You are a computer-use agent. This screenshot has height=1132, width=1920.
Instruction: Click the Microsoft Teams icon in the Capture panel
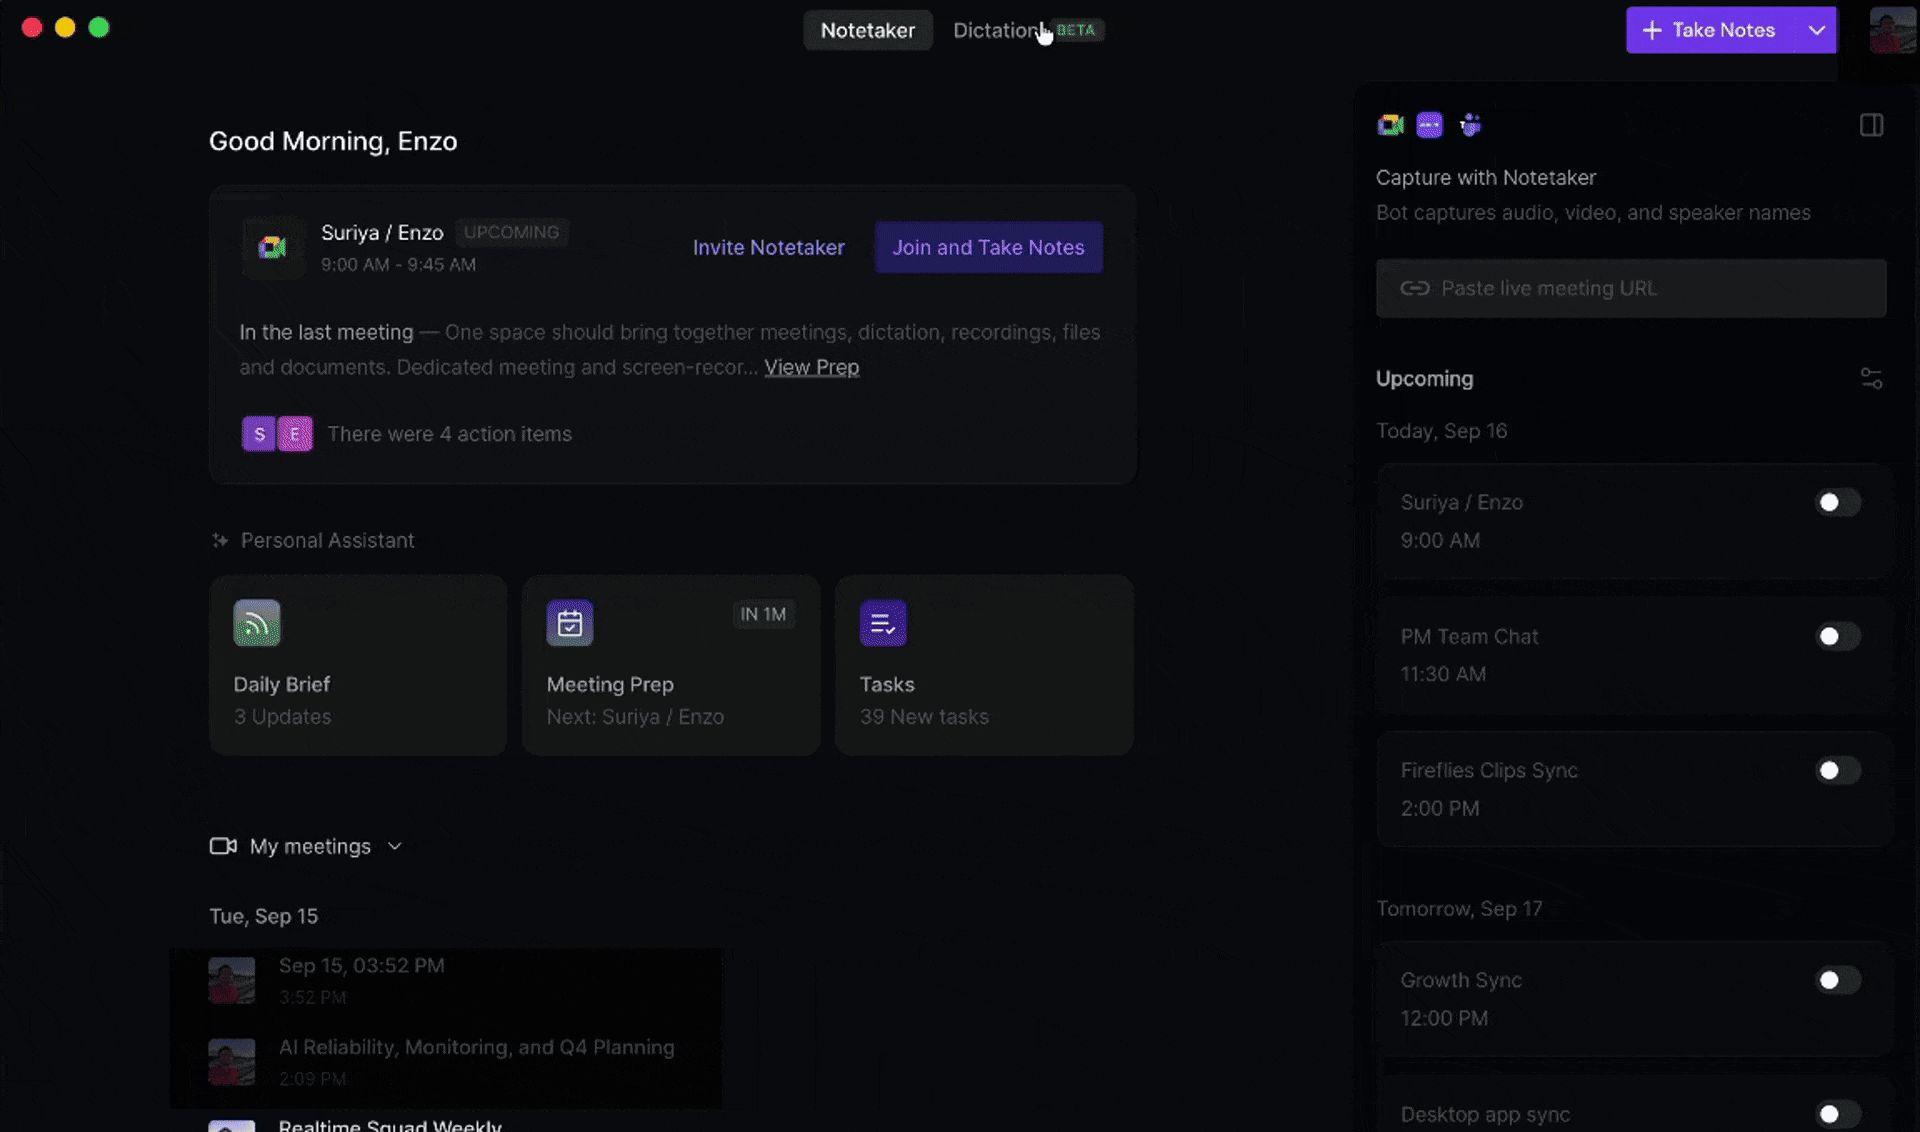click(x=1470, y=125)
